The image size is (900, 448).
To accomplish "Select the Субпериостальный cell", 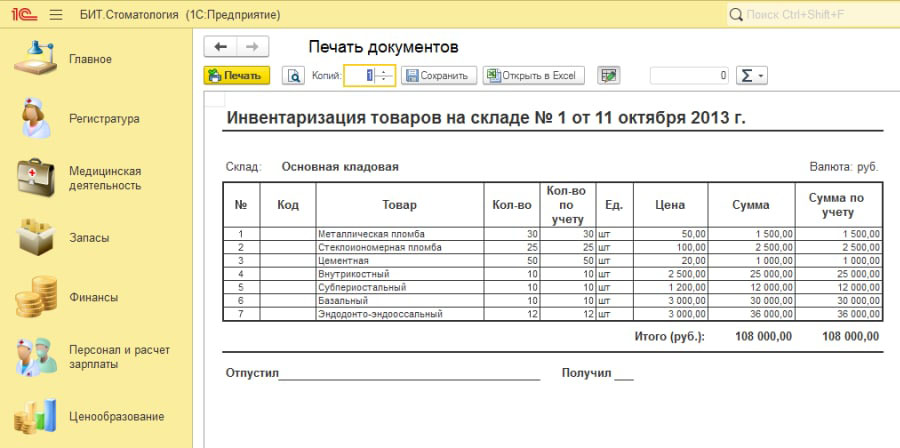I will pyautogui.click(x=399, y=287).
